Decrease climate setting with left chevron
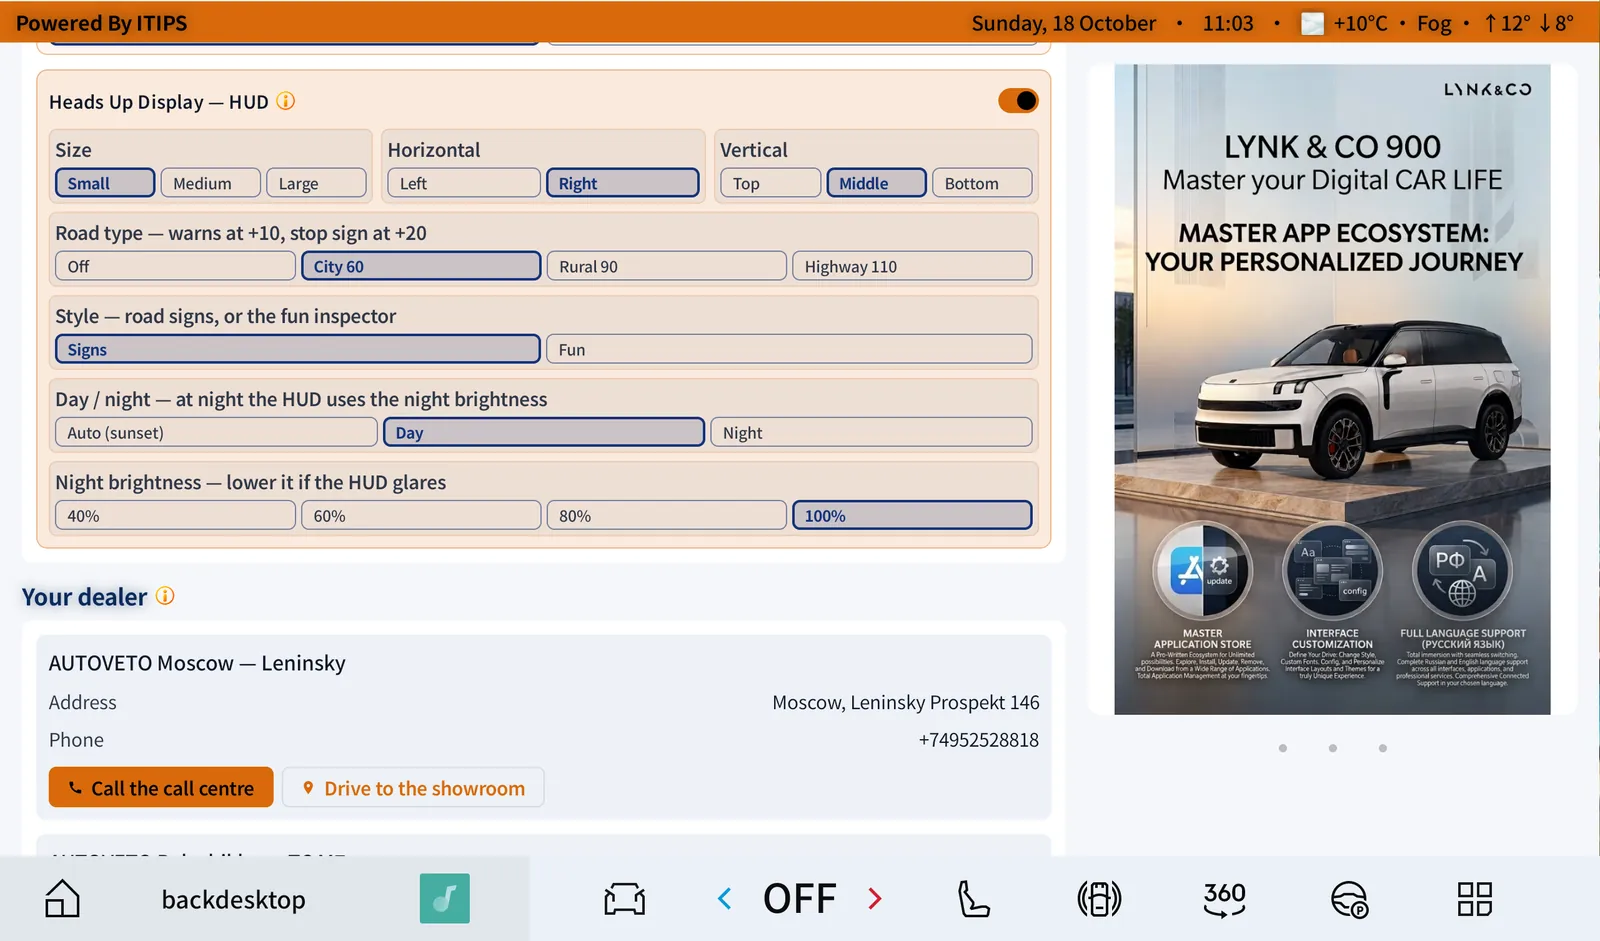 (725, 898)
